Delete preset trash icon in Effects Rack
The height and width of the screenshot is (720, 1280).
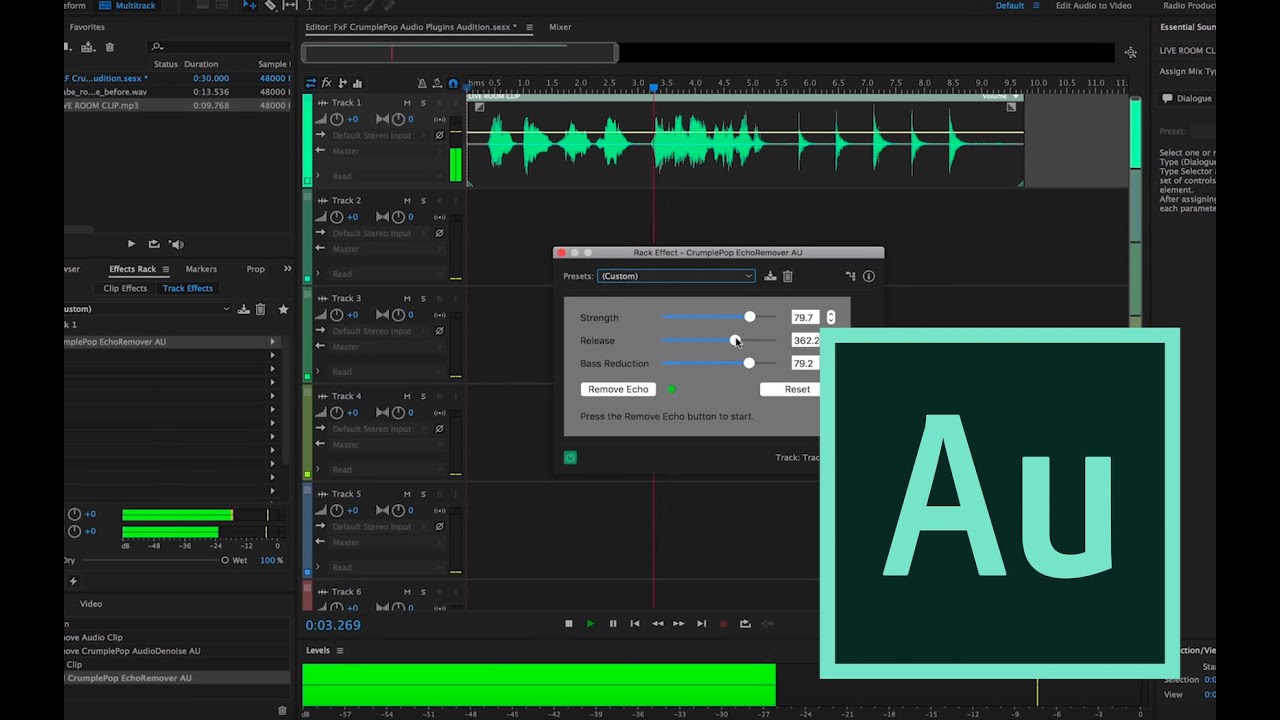coord(260,309)
